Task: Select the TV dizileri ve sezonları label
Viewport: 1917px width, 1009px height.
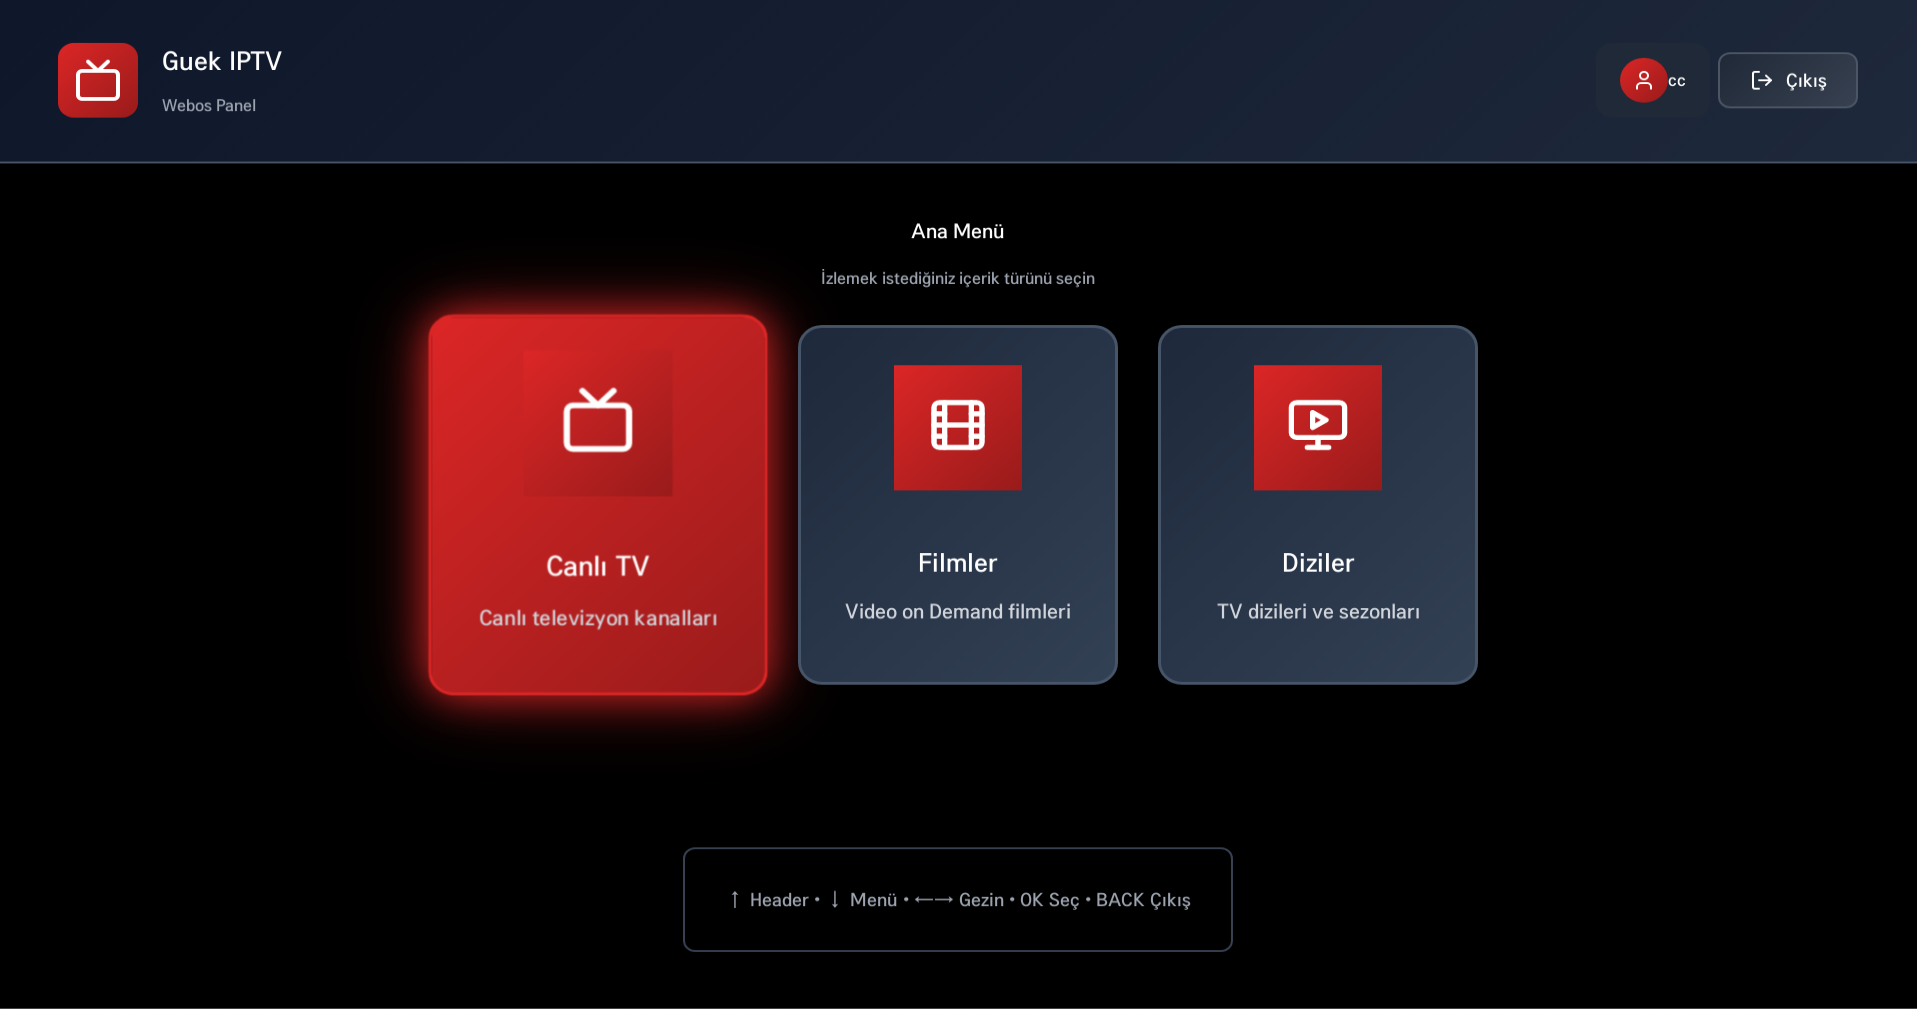Action: pos(1317,611)
